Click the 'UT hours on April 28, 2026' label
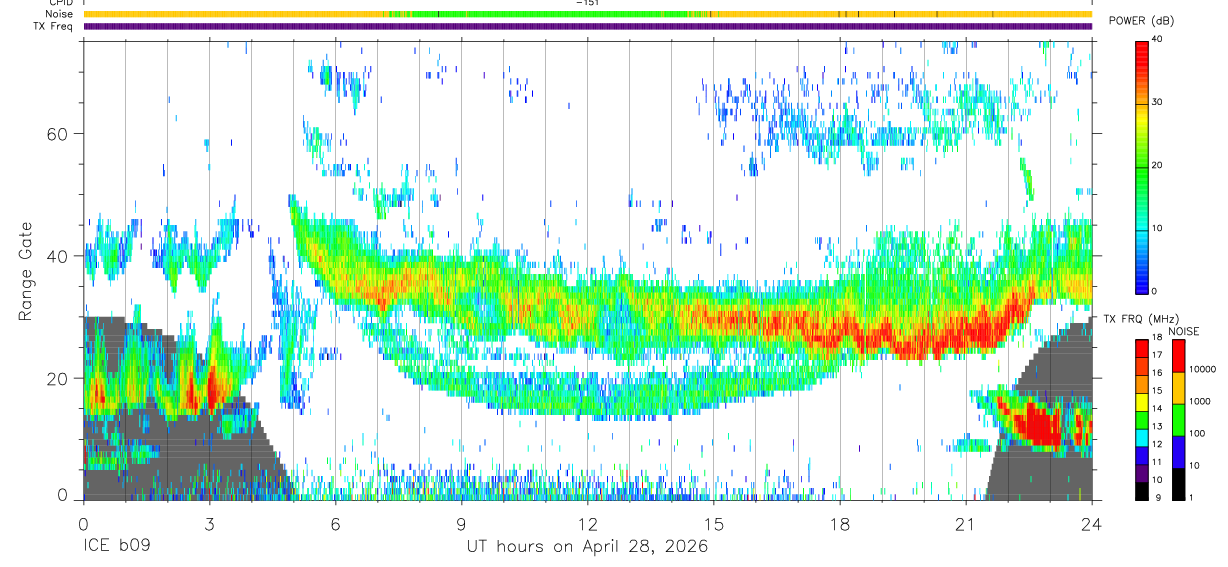This screenshot has width=1228, height=567. (587, 547)
